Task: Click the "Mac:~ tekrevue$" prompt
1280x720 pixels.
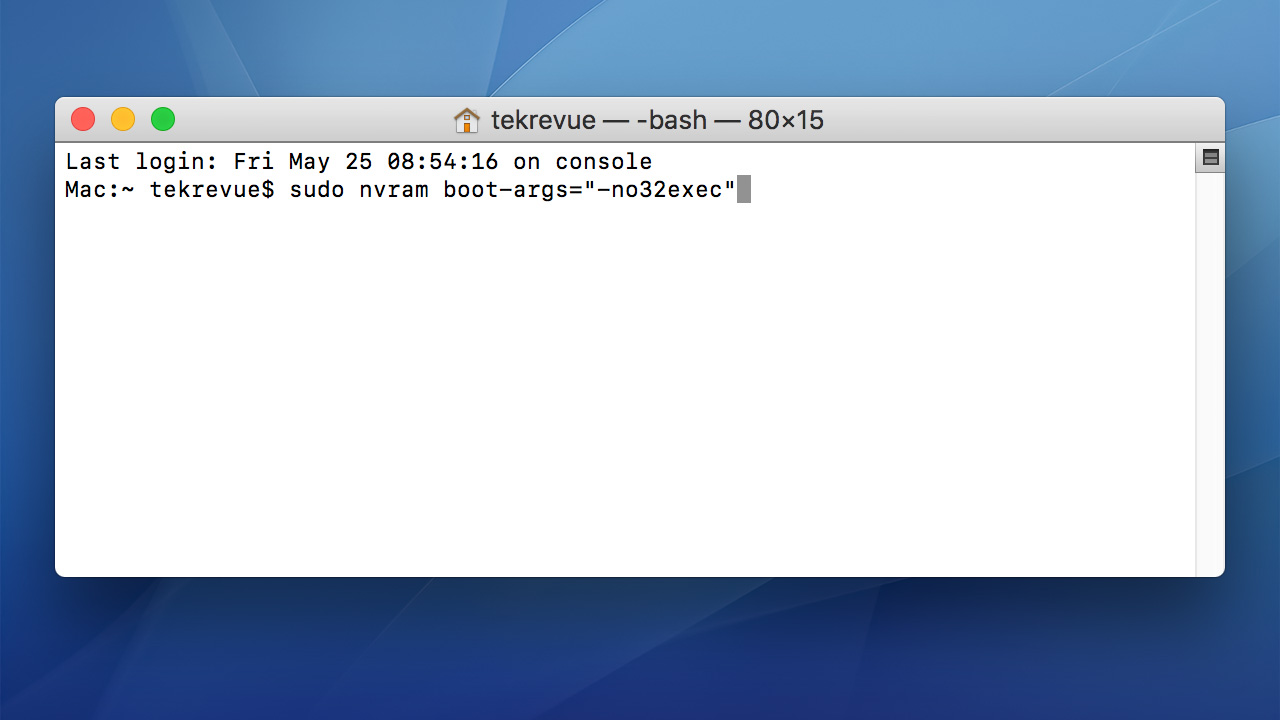Action: [170, 190]
